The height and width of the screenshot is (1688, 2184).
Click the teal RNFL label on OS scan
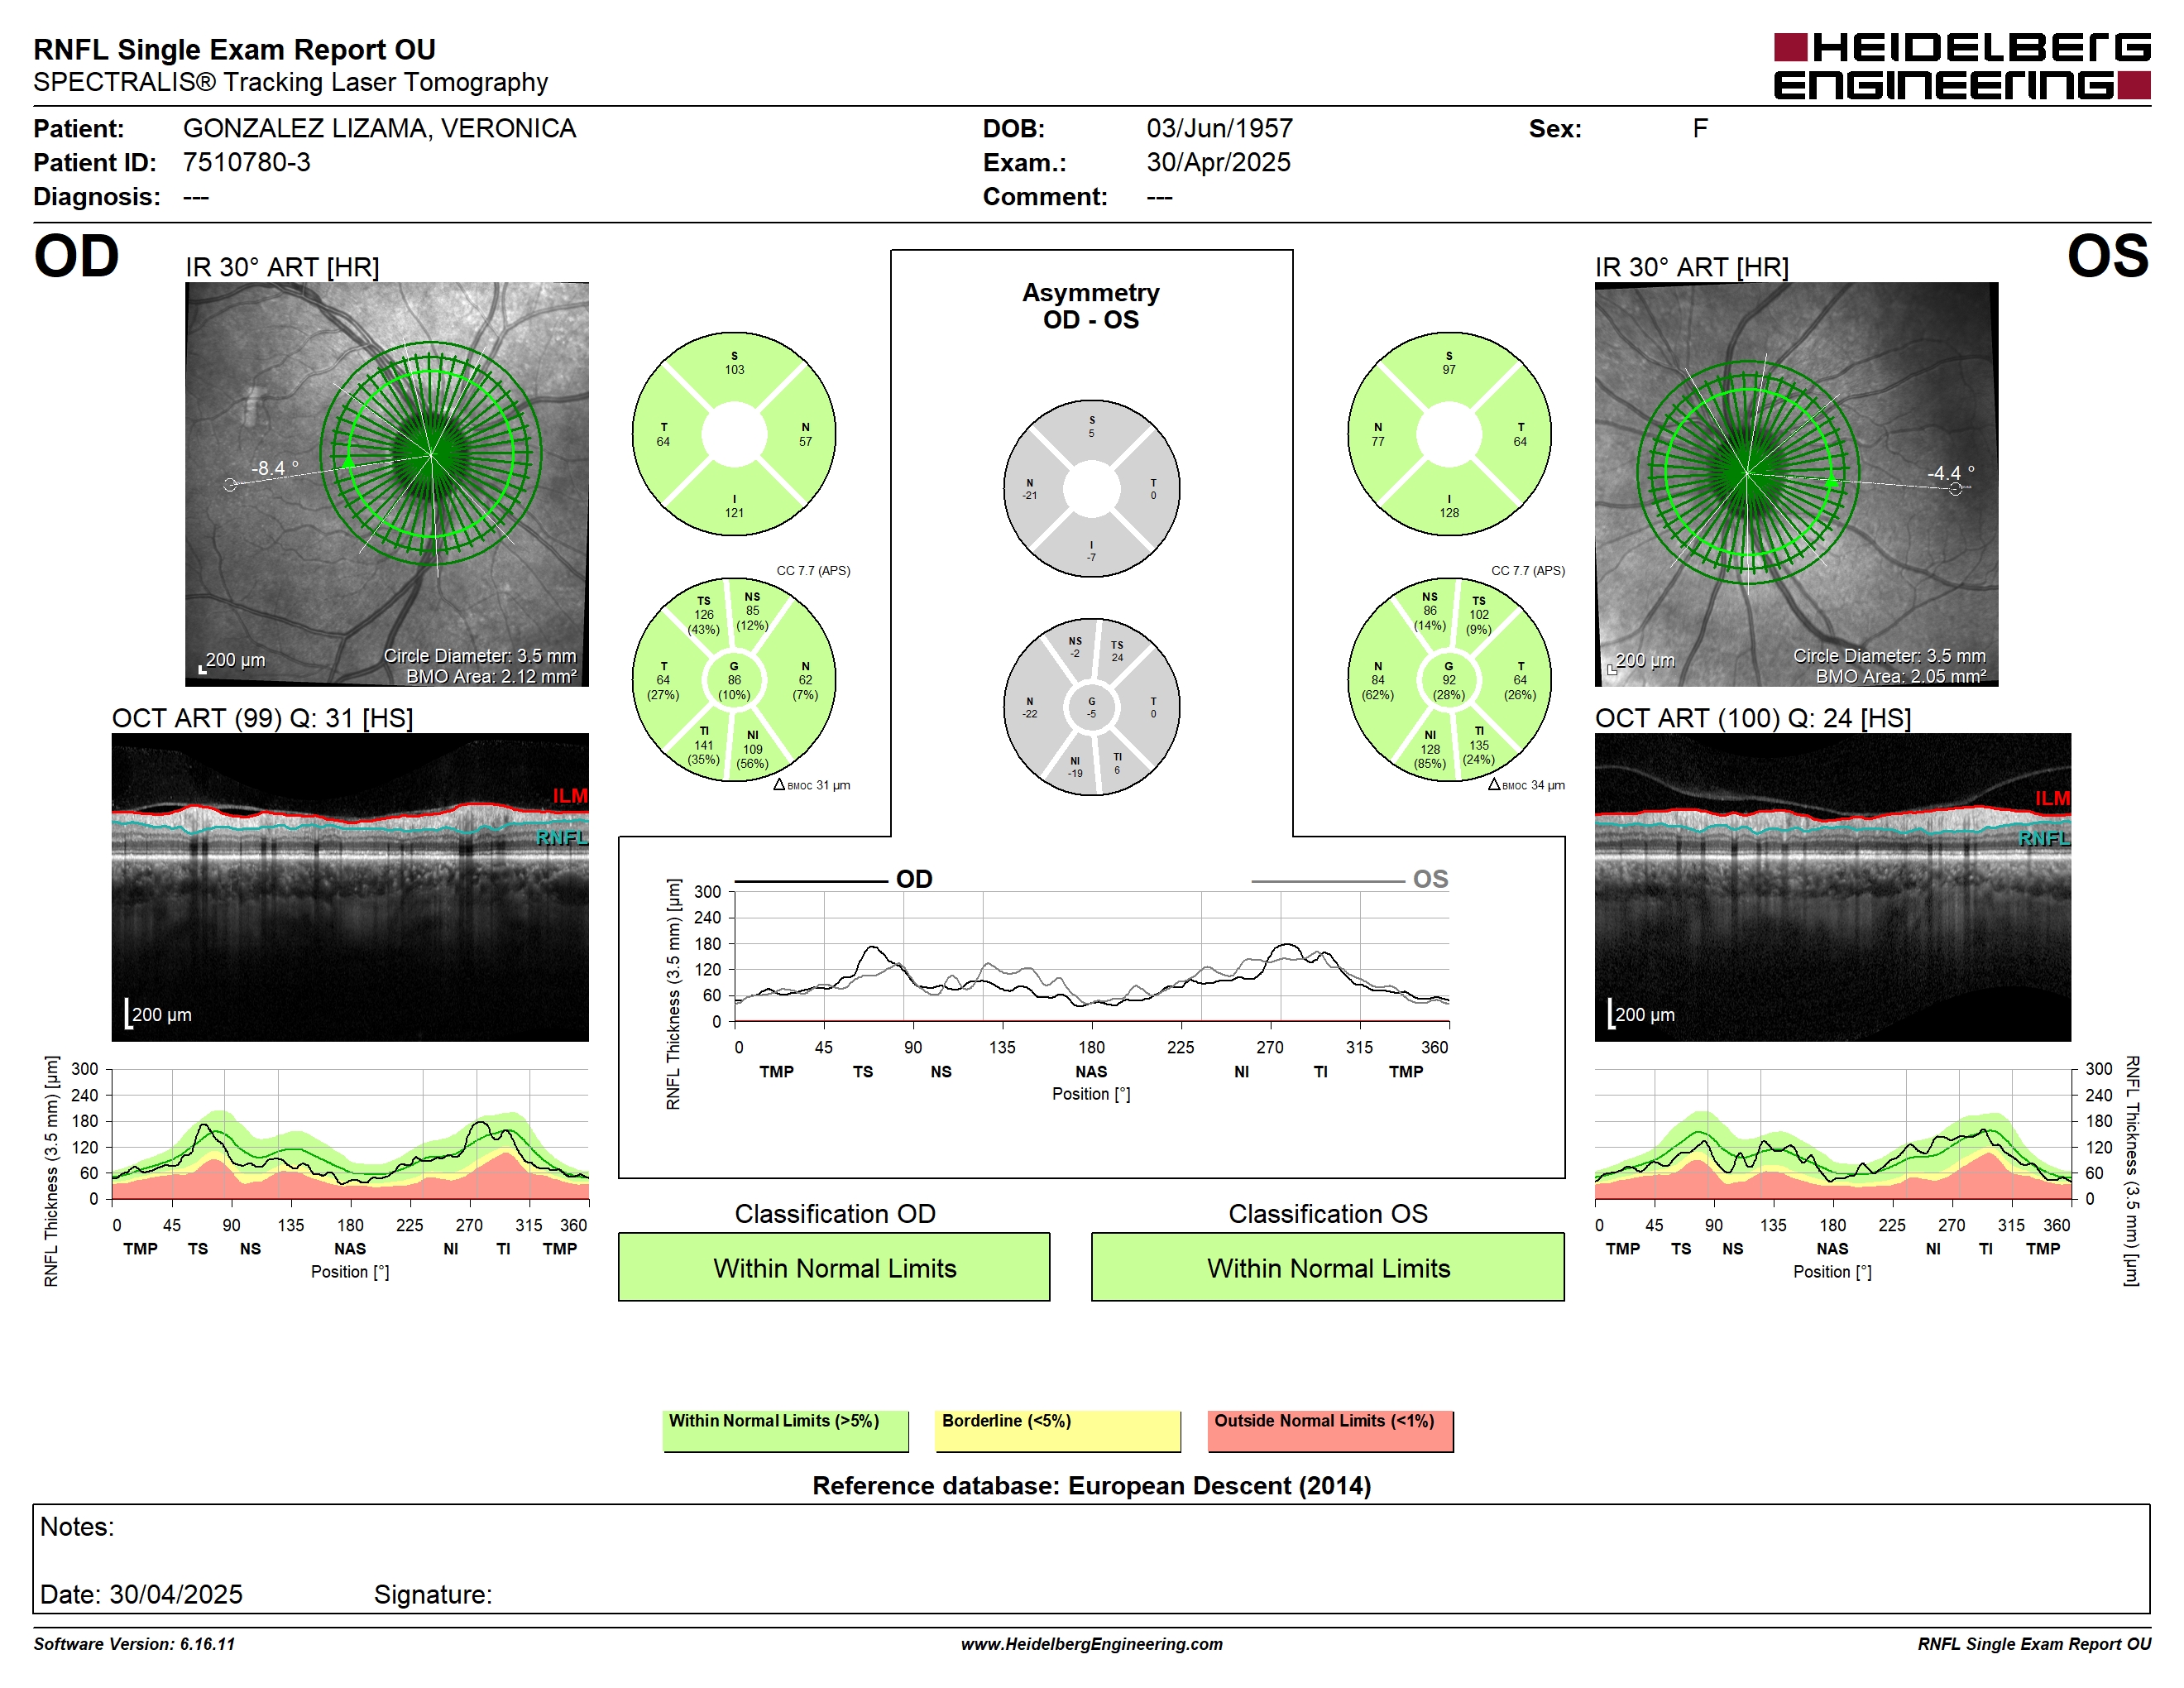click(x=2044, y=838)
